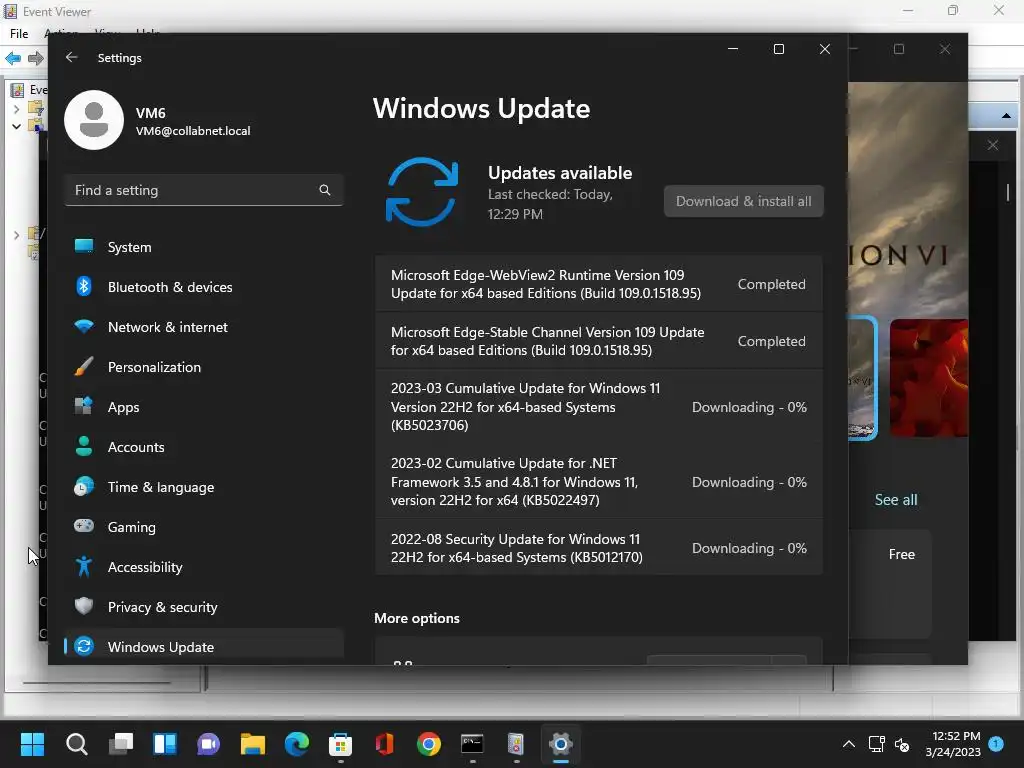Image resolution: width=1024 pixels, height=768 pixels.
Task: Select the KB5023706 cumulative update entry
Action: (x=598, y=407)
